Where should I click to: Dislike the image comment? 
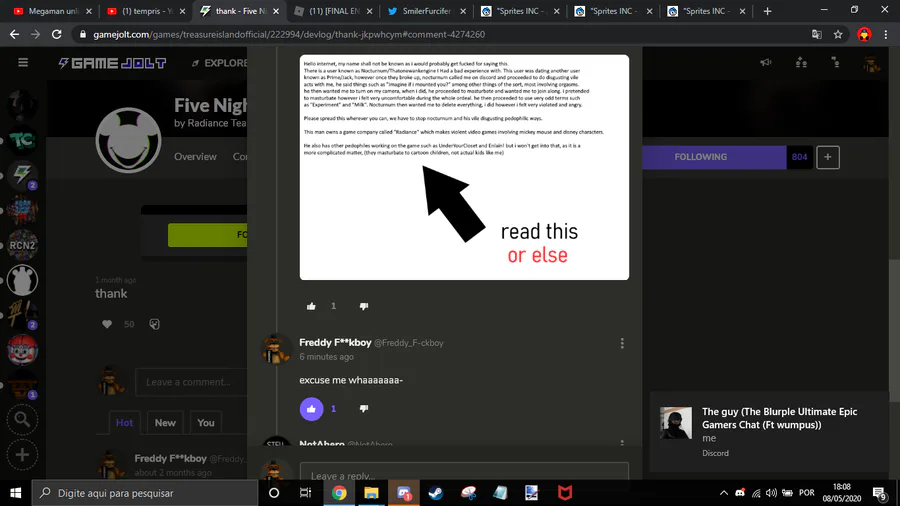364,306
